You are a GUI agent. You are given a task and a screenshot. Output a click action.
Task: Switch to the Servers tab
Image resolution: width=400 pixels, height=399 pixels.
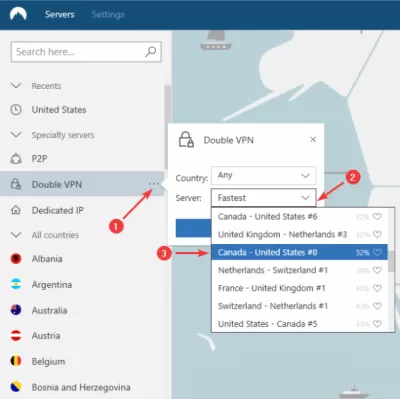point(60,14)
